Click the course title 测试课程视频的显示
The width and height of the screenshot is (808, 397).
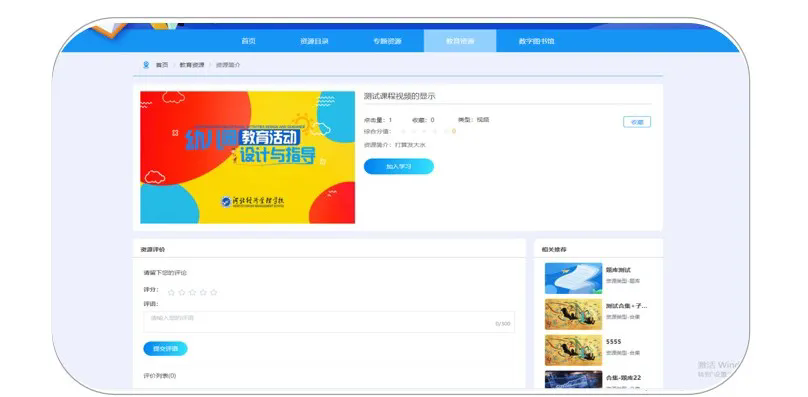coord(399,96)
